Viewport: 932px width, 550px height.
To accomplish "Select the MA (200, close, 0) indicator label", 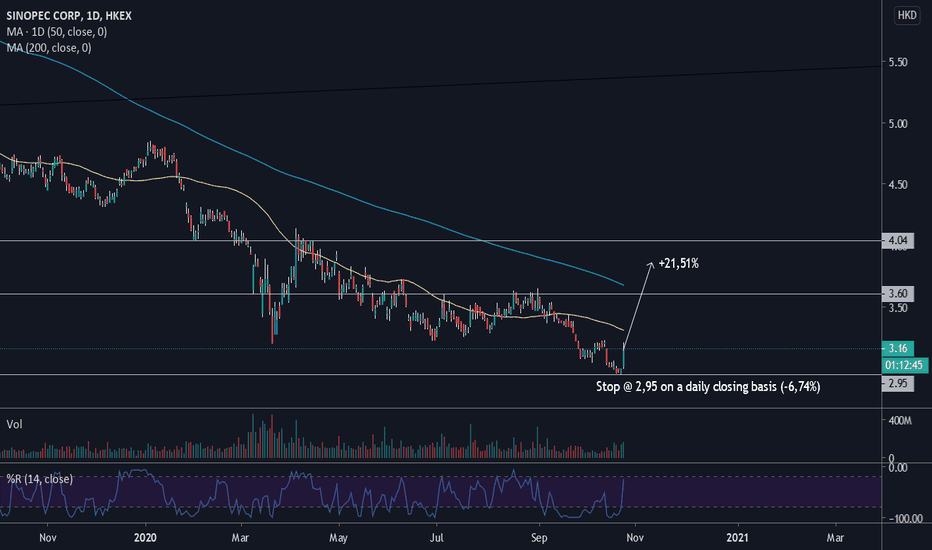I will tap(49, 48).
